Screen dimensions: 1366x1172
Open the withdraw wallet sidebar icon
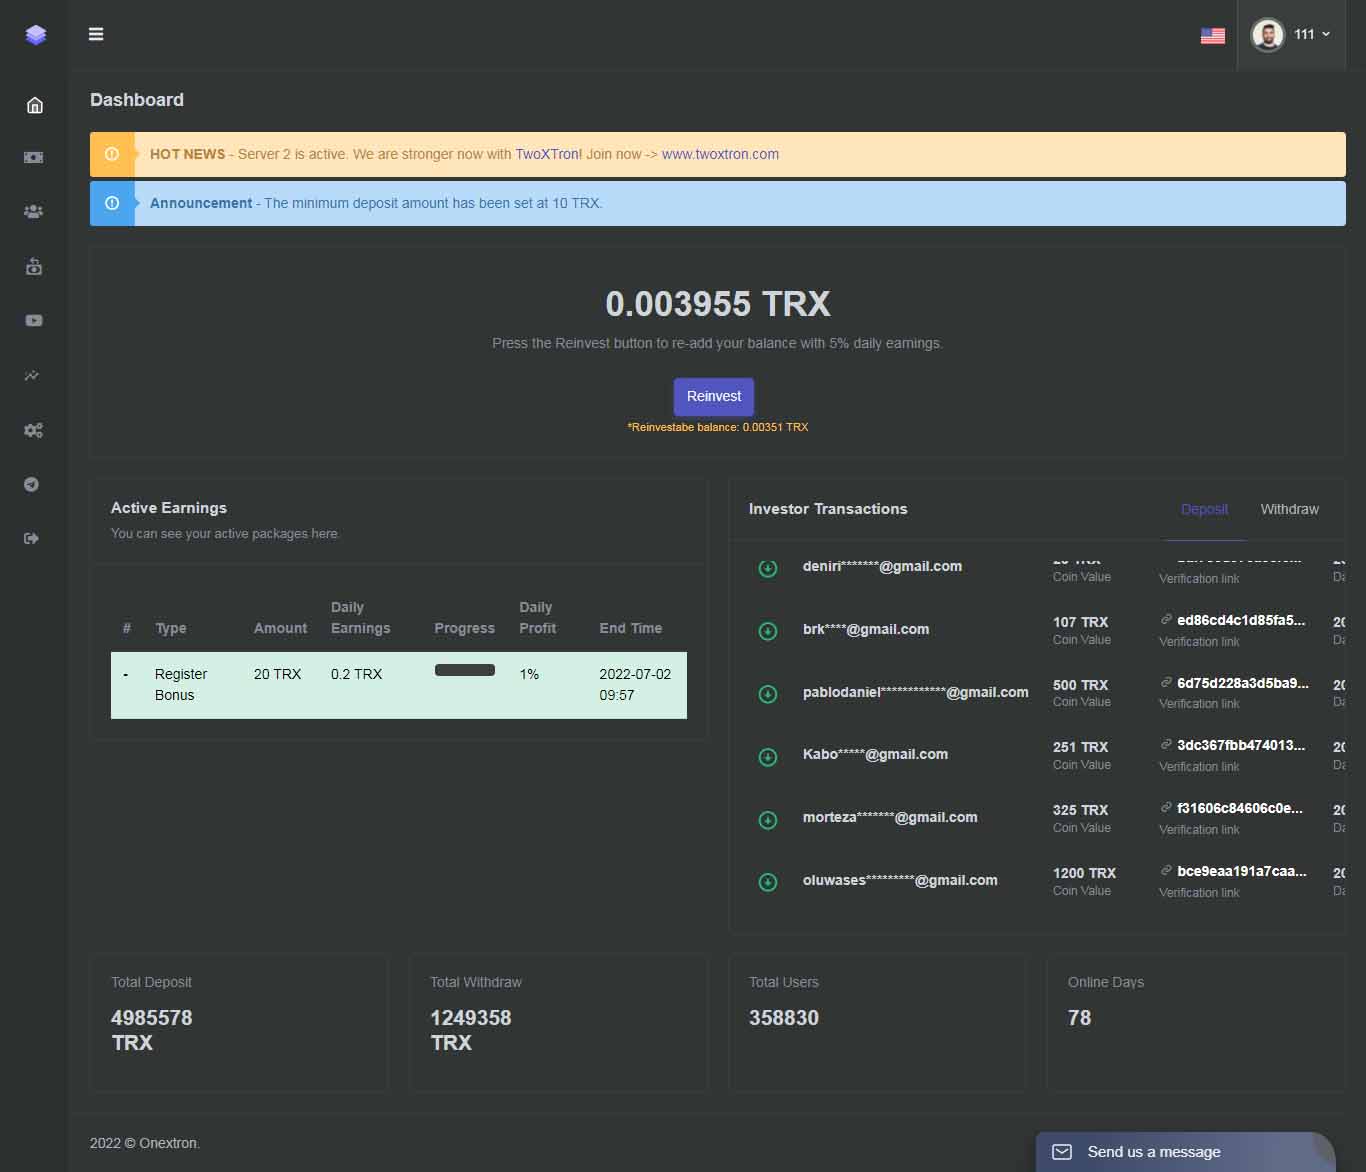pos(33,266)
